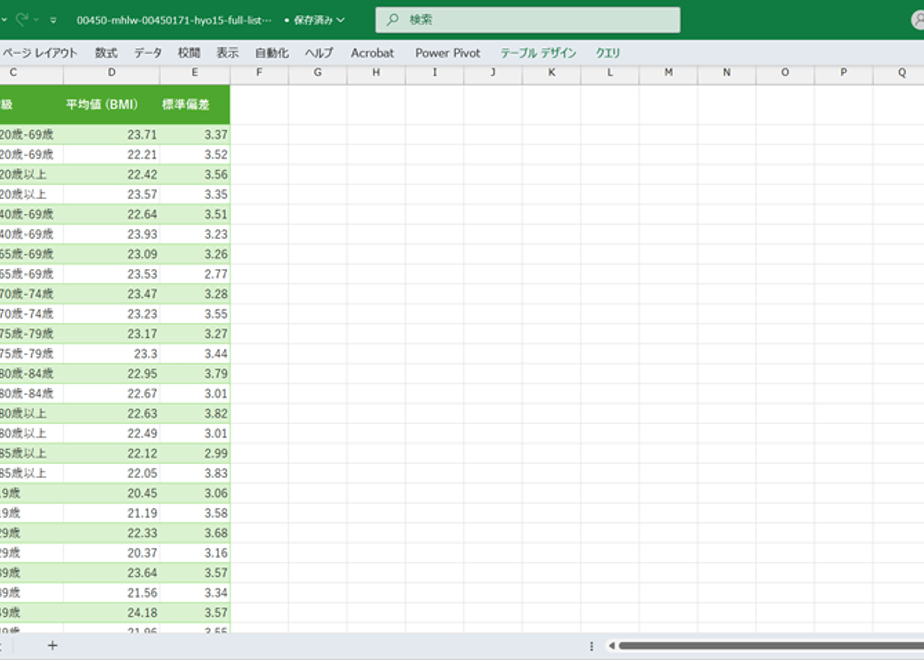Image resolution: width=924 pixels, height=660 pixels.
Task: Open the 表示 ribbon tab
Action: click(227, 53)
